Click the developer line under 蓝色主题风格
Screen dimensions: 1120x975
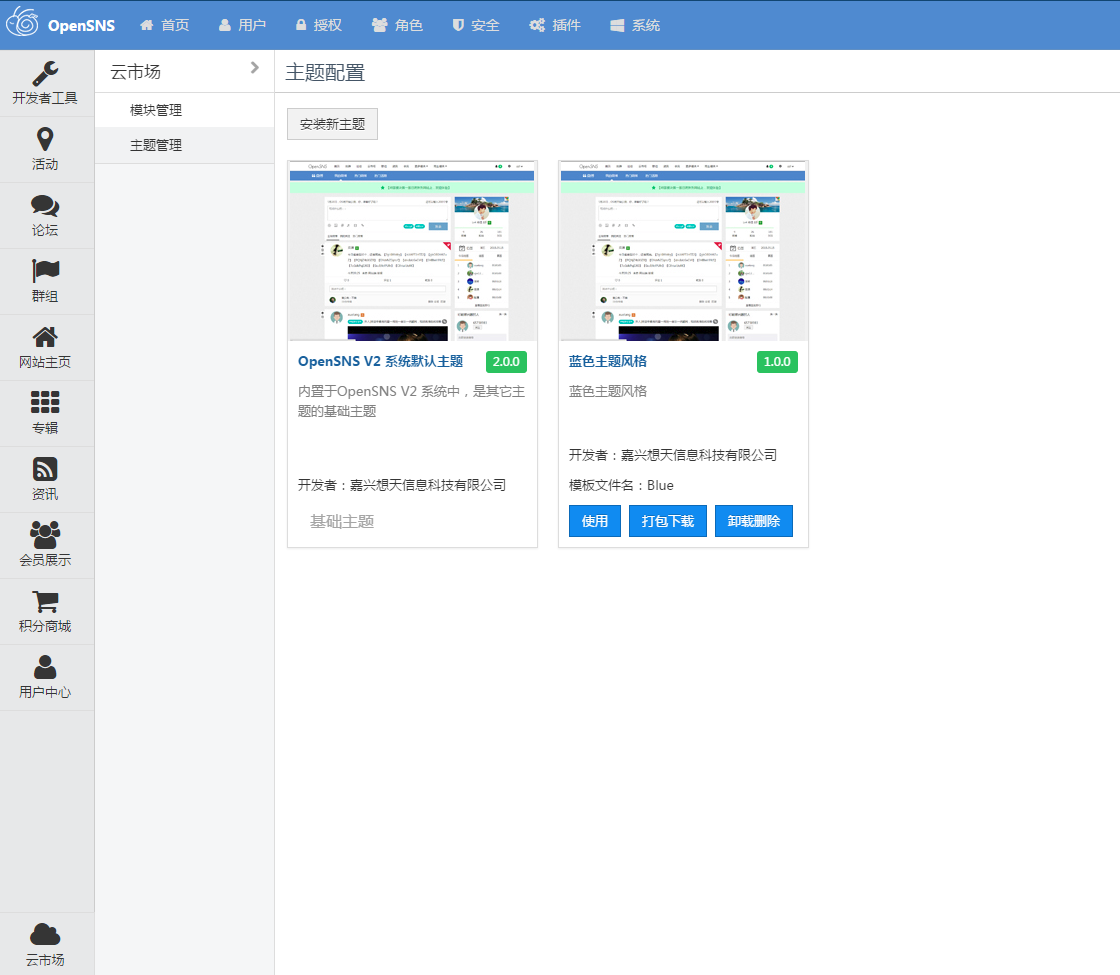click(673, 455)
